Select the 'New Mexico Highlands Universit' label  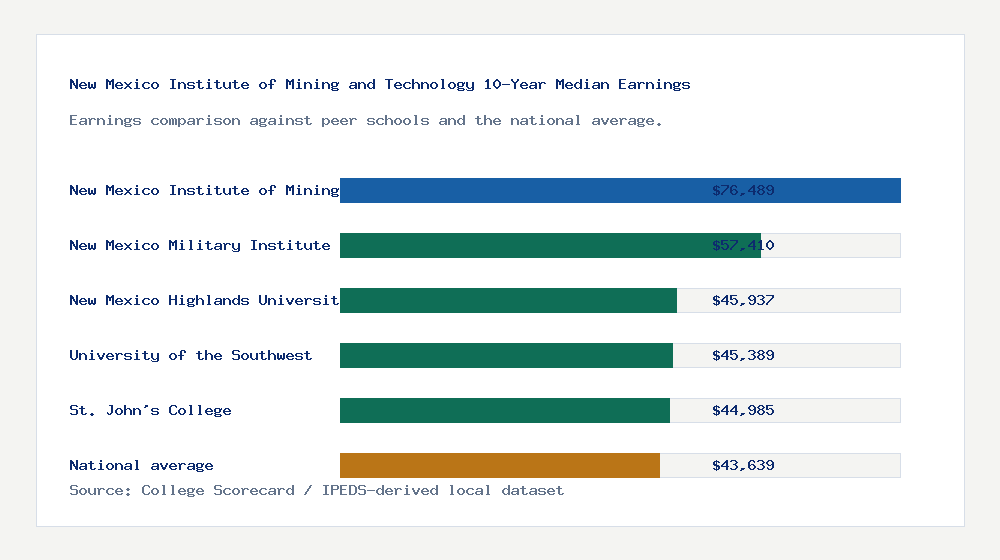click(204, 300)
